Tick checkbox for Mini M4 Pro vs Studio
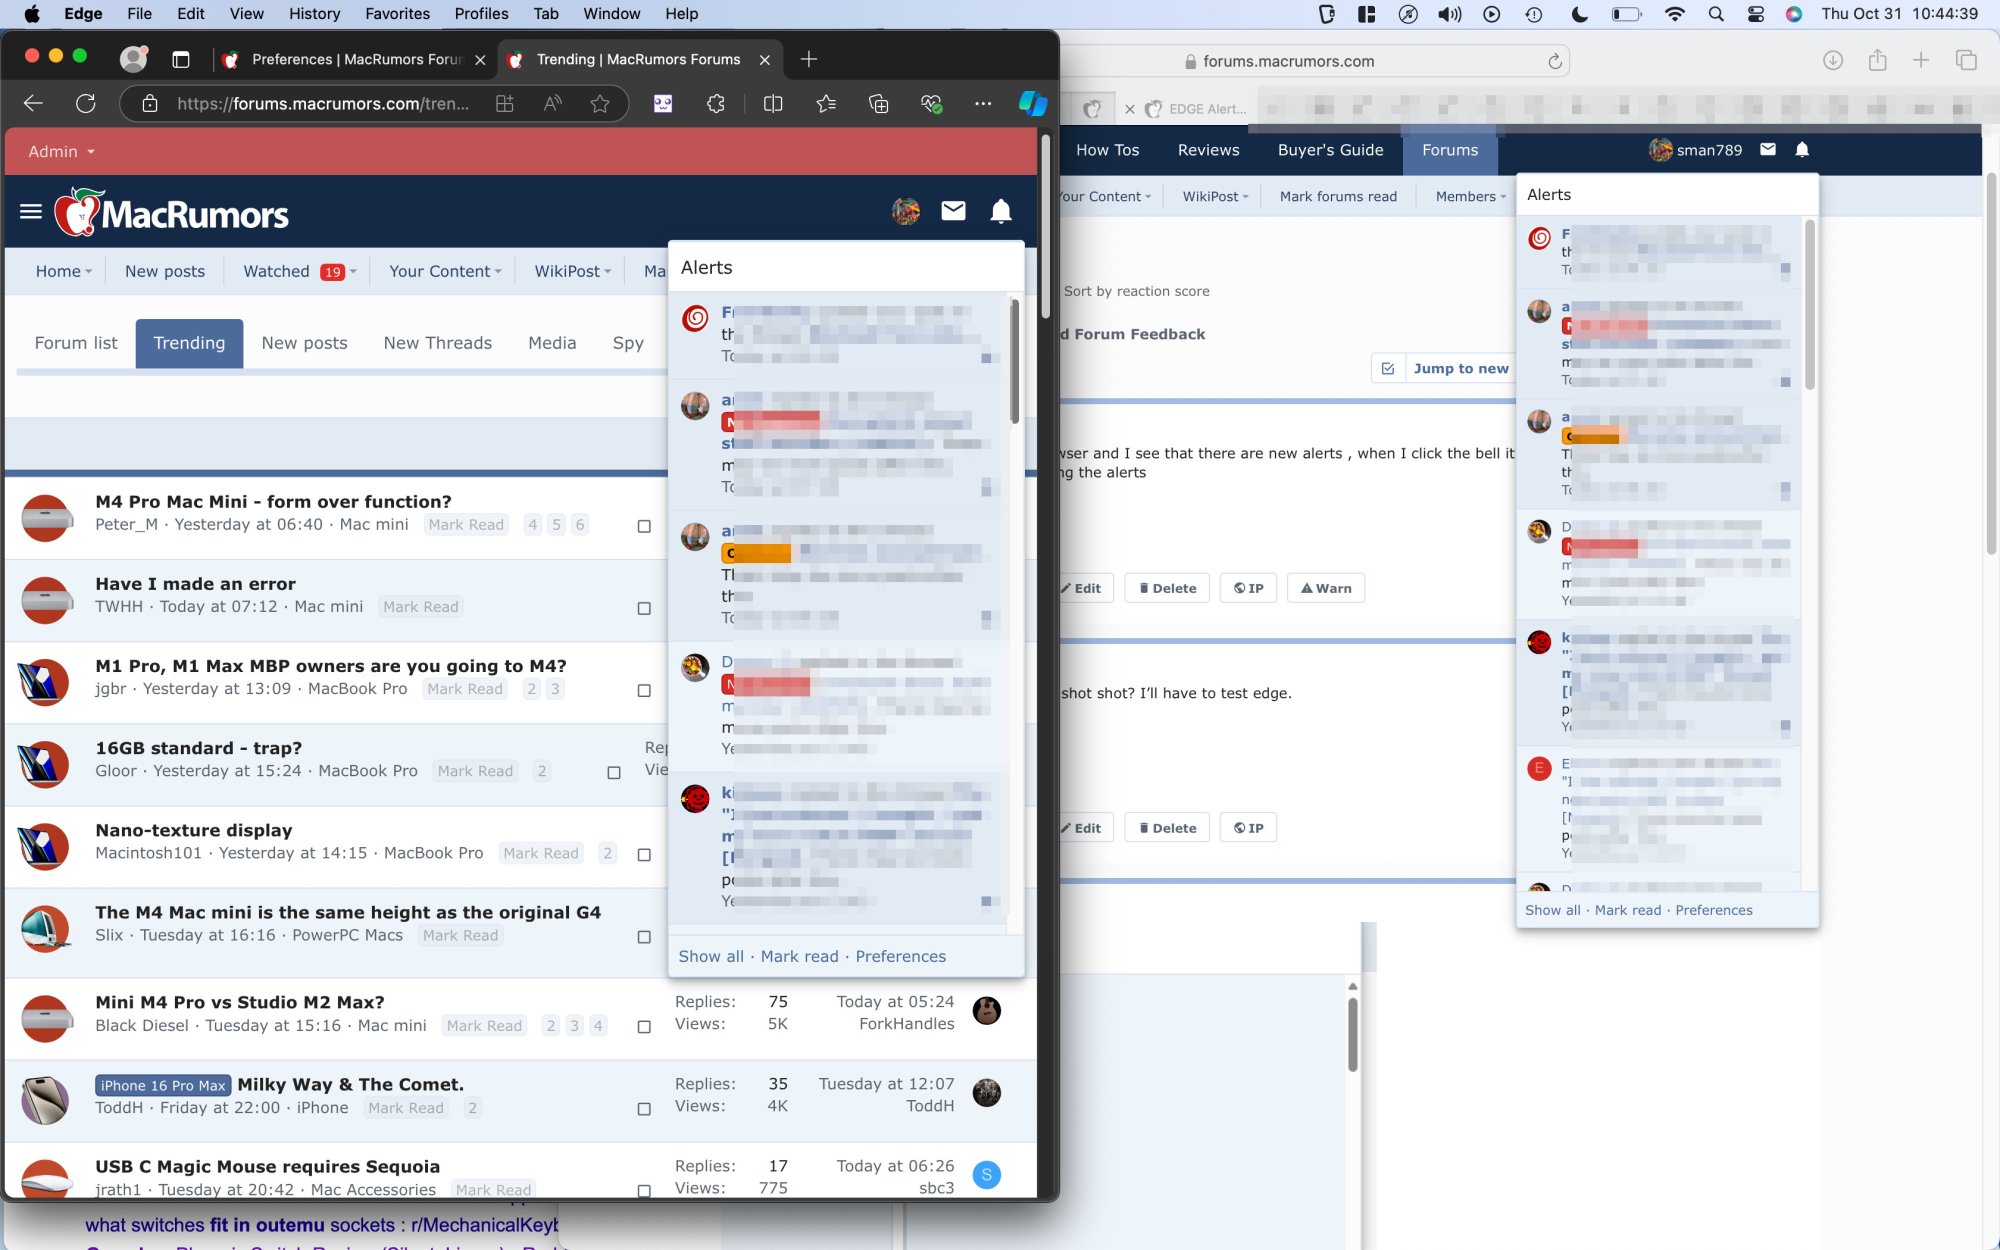This screenshot has height=1250, width=2000. click(x=644, y=1027)
